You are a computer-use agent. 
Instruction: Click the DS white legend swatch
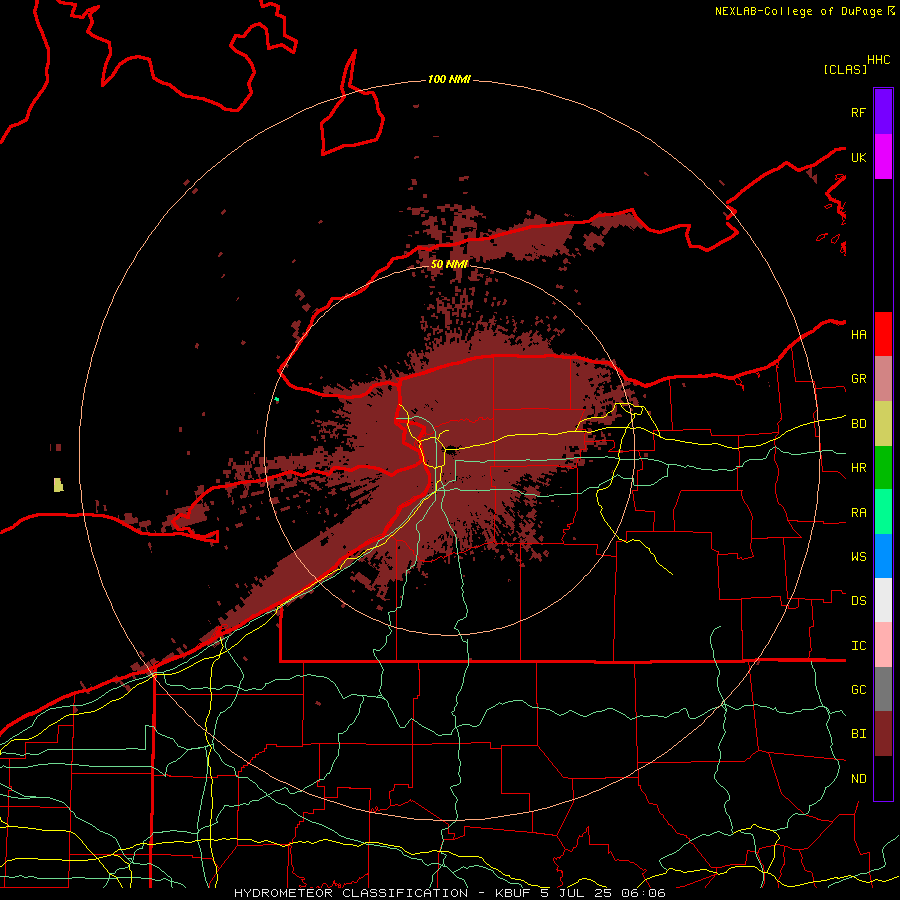click(x=883, y=600)
